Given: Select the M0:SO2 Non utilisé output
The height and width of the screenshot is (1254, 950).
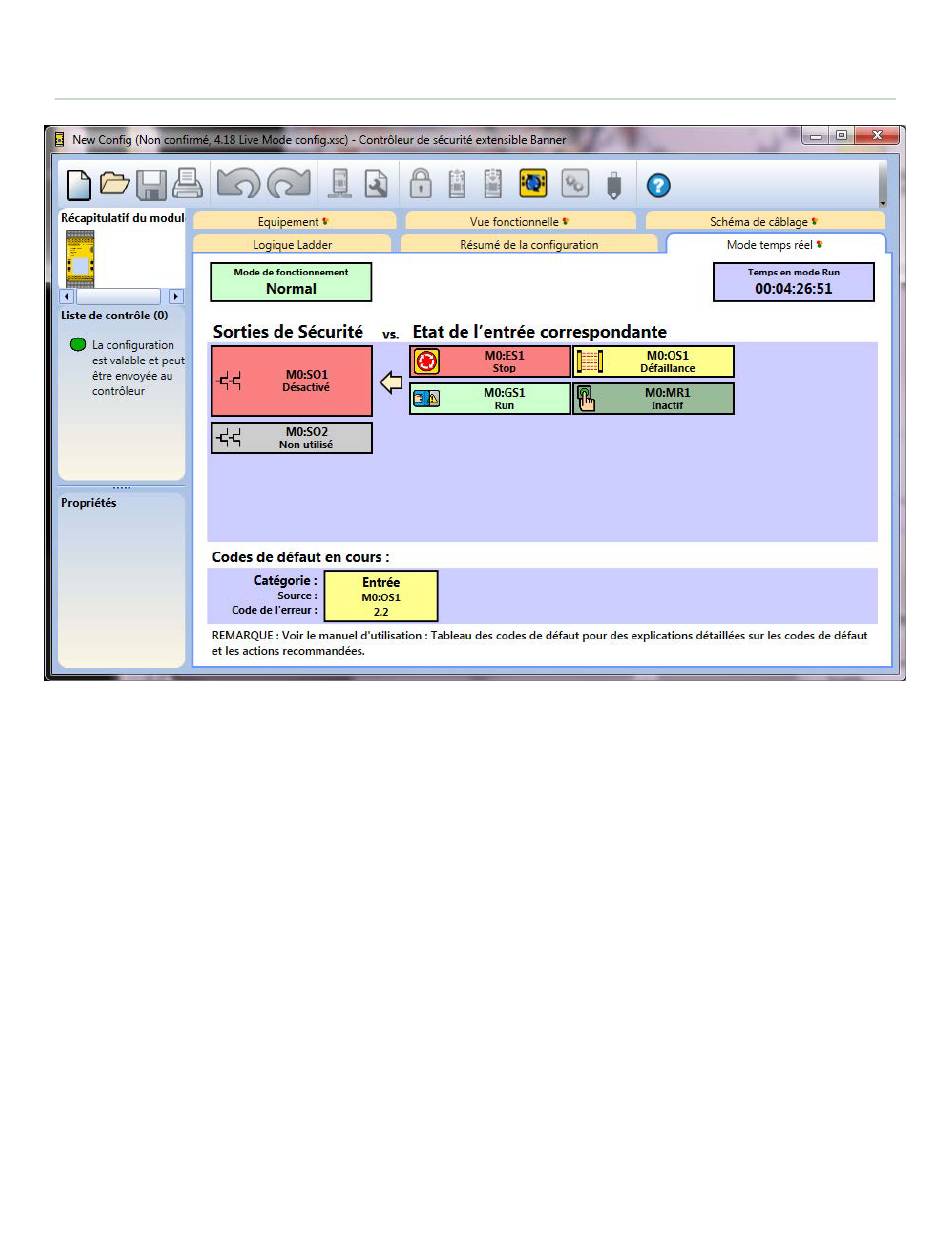Looking at the screenshot, I should tap(291, 438).
